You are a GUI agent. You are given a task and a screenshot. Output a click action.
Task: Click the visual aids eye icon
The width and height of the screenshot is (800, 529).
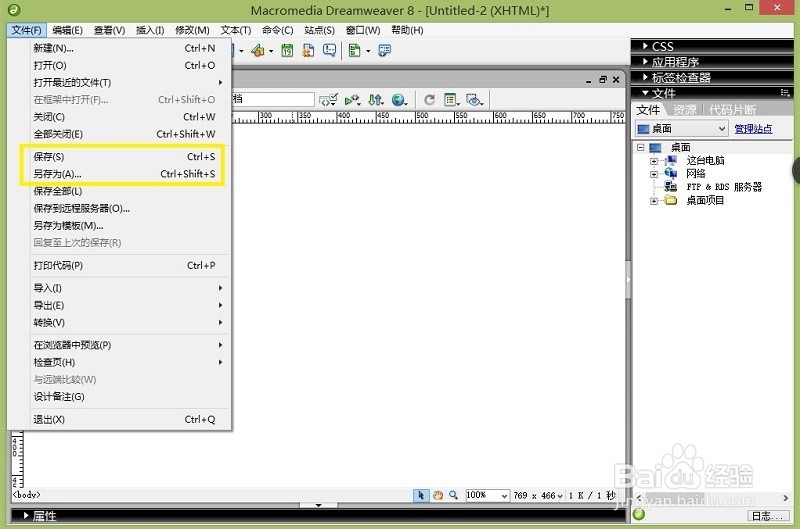(x=474, y=99)
